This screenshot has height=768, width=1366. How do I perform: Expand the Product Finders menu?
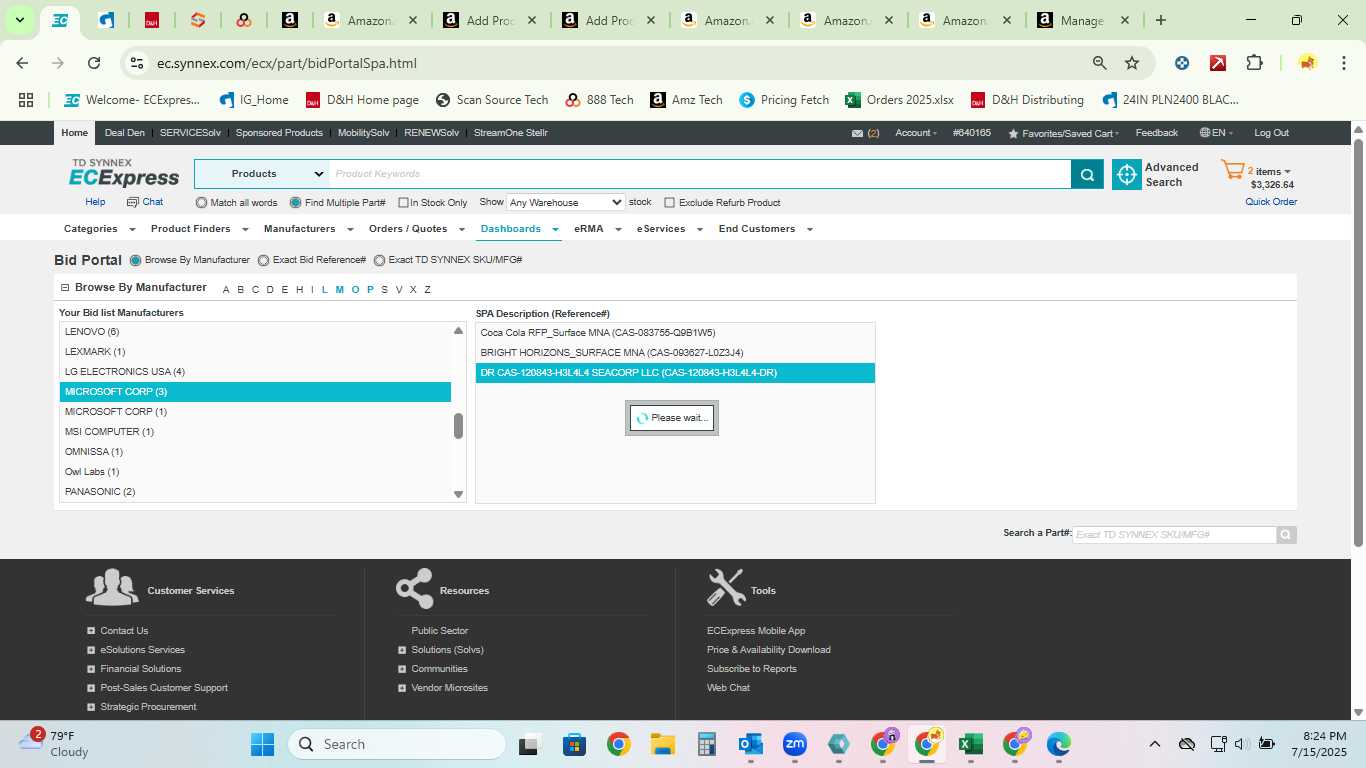[x=197, y=229]
